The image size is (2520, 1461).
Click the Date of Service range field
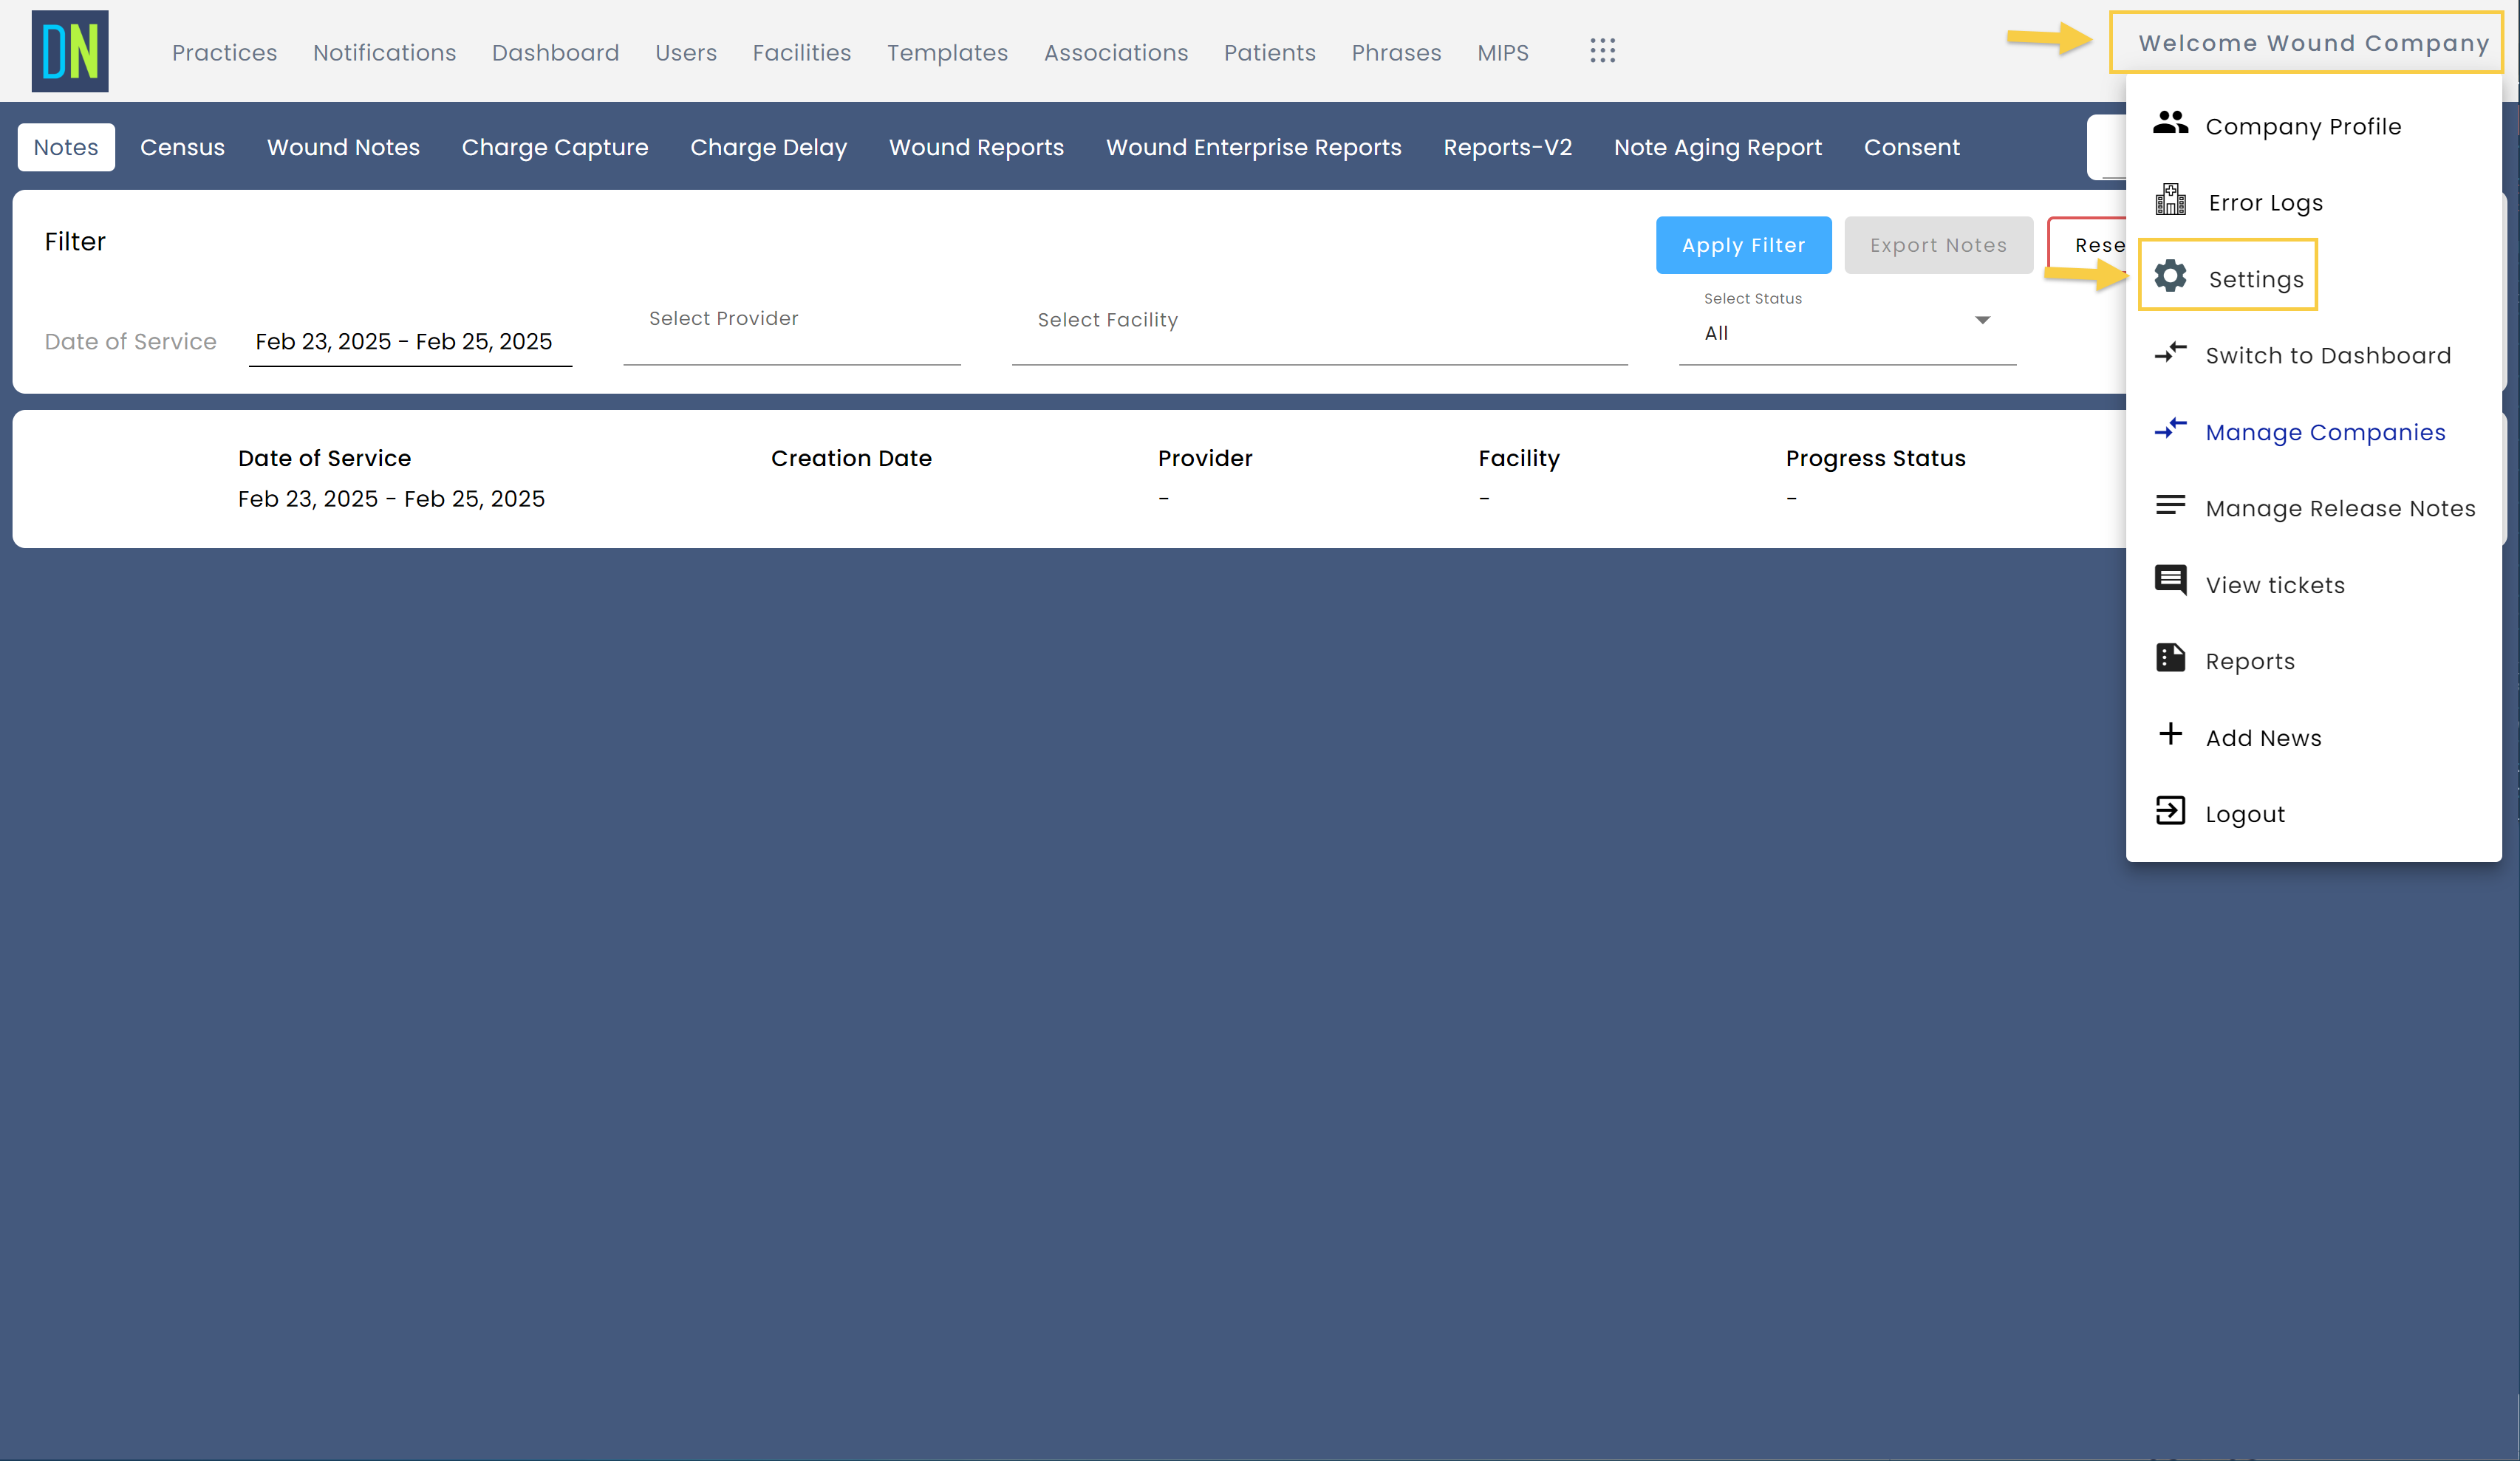coord(410,342)
